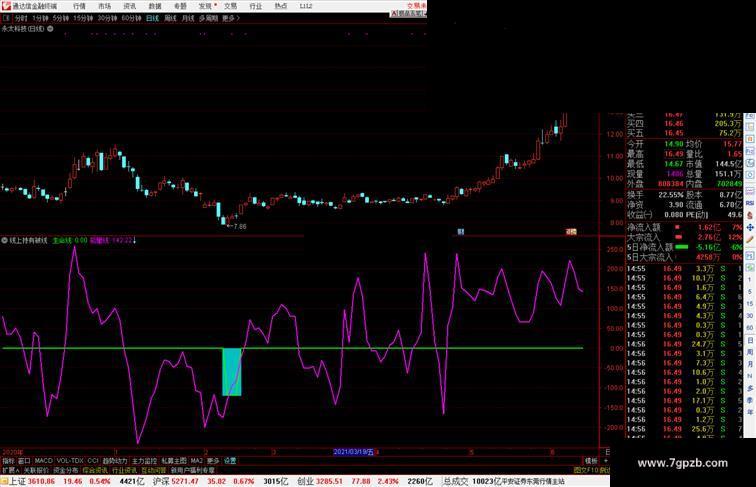Screen dimensions: 756x487
Task: Click the 通达信 app logo icon
Action: coord(6,6)
